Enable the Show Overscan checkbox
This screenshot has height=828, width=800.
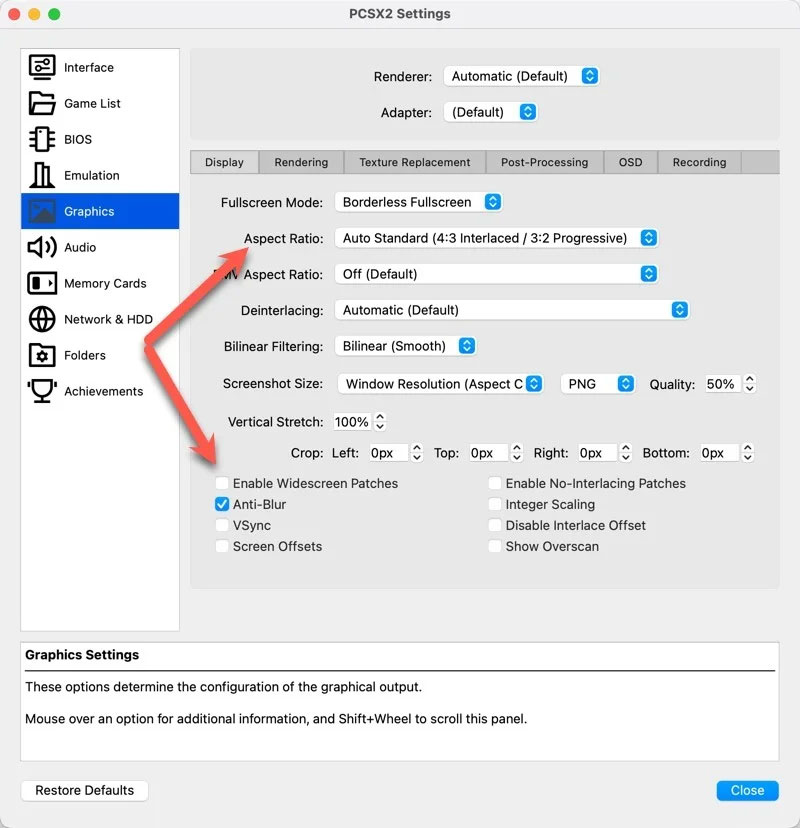pos(495,546)
